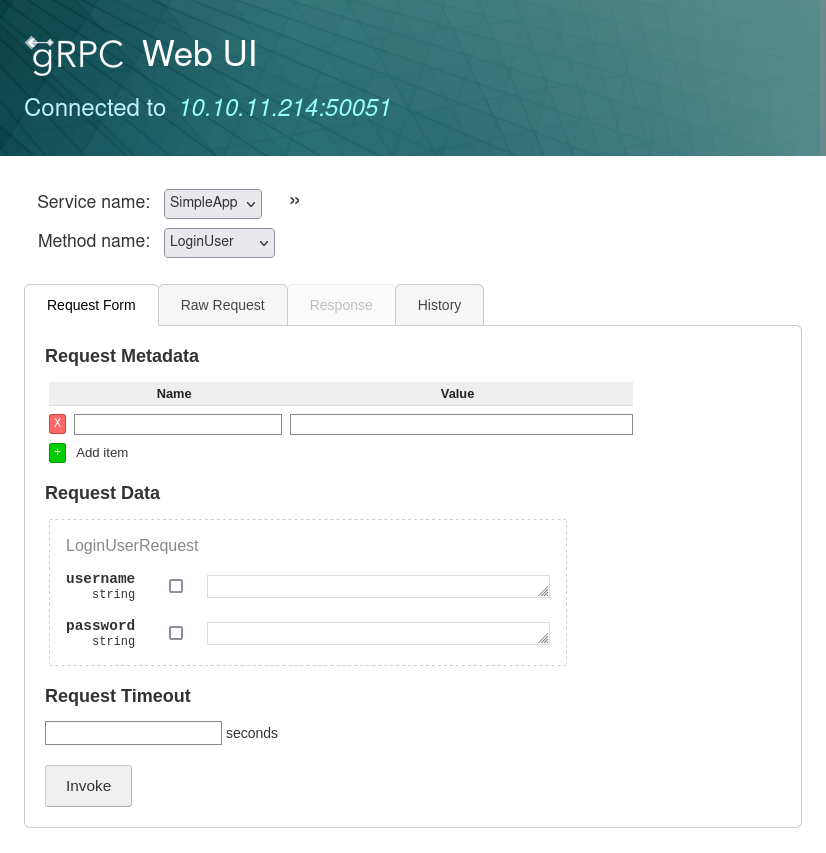Screen dimensions: 826x853
Task: Focus the metadata Value input field
Action: tap(461, 425)
